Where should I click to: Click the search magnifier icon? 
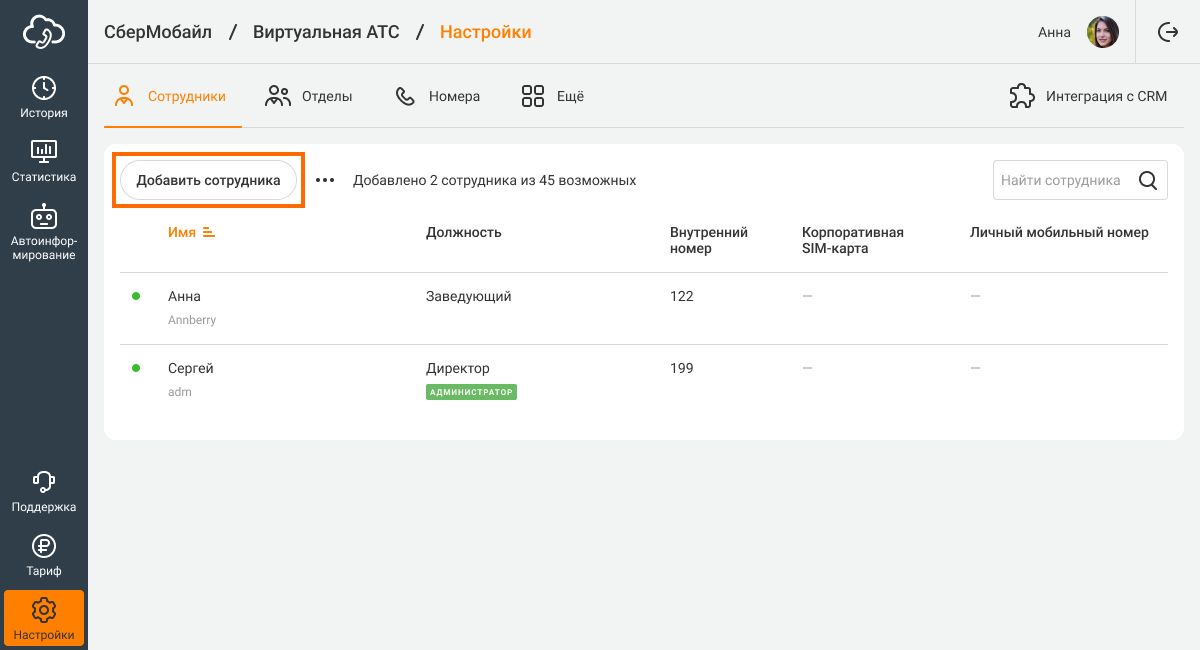[1148, 181]
